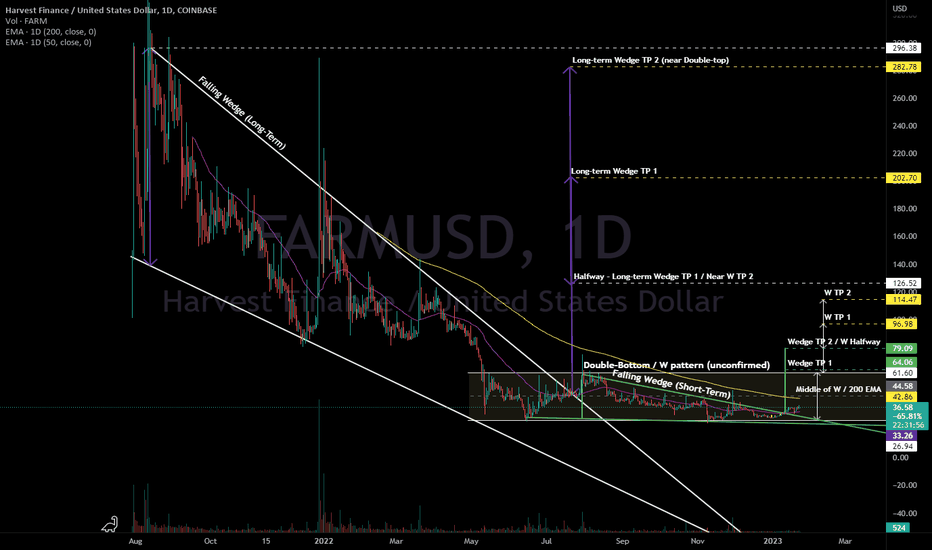This screenshot has width=932, height=550.
Task: Click the USD currency label
Action: pos(900,8)
